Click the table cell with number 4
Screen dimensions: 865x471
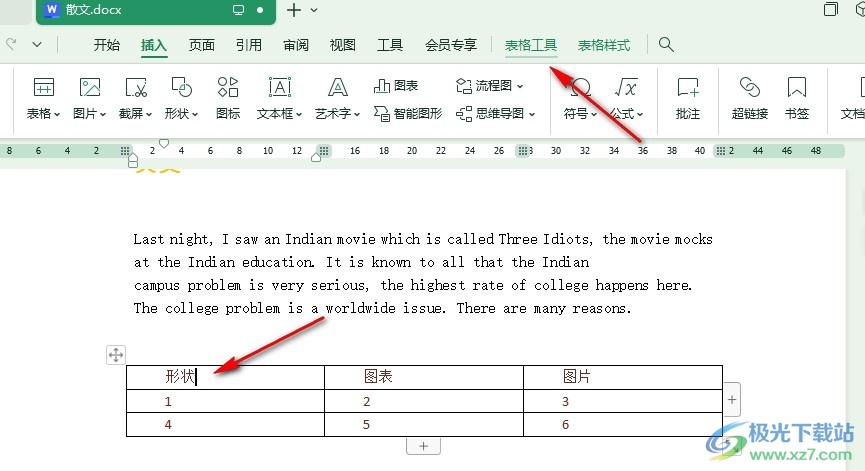[225, 425]
